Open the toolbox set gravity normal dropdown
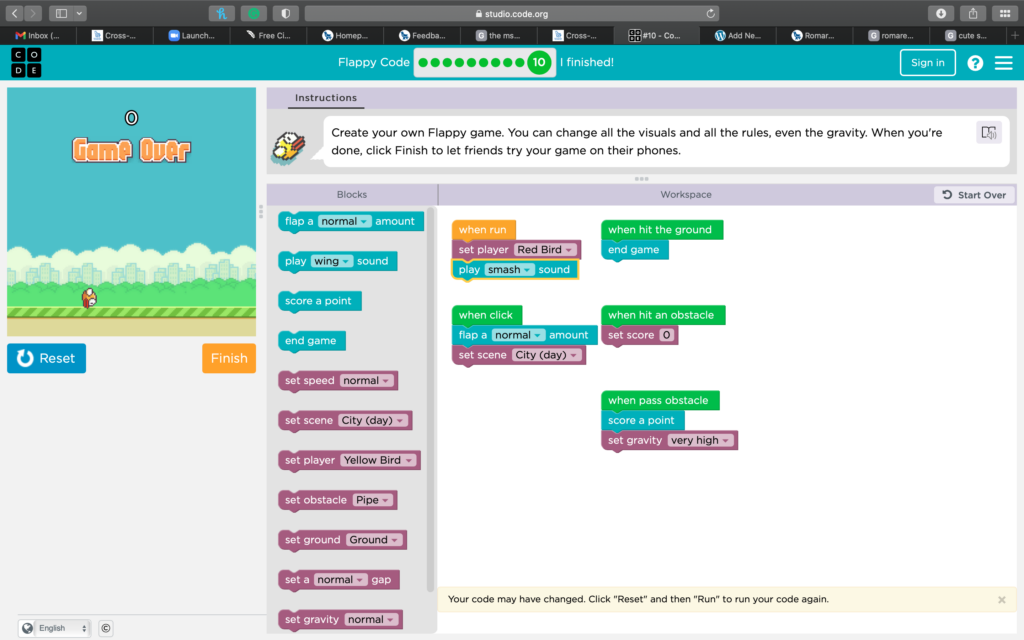This screenshot has height=640, width=1024. point(371,620)
